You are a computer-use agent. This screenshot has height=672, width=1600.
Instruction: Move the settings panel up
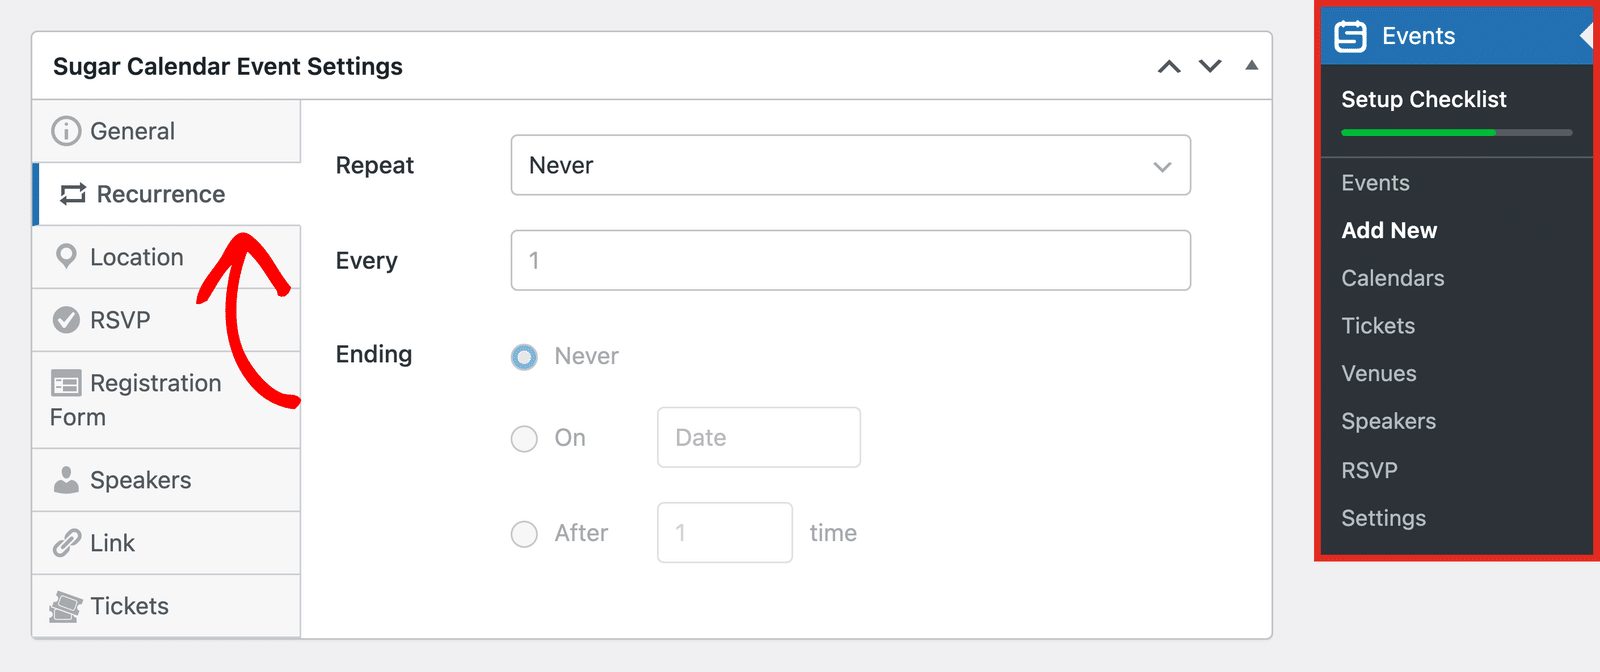tap(1169, 67)
